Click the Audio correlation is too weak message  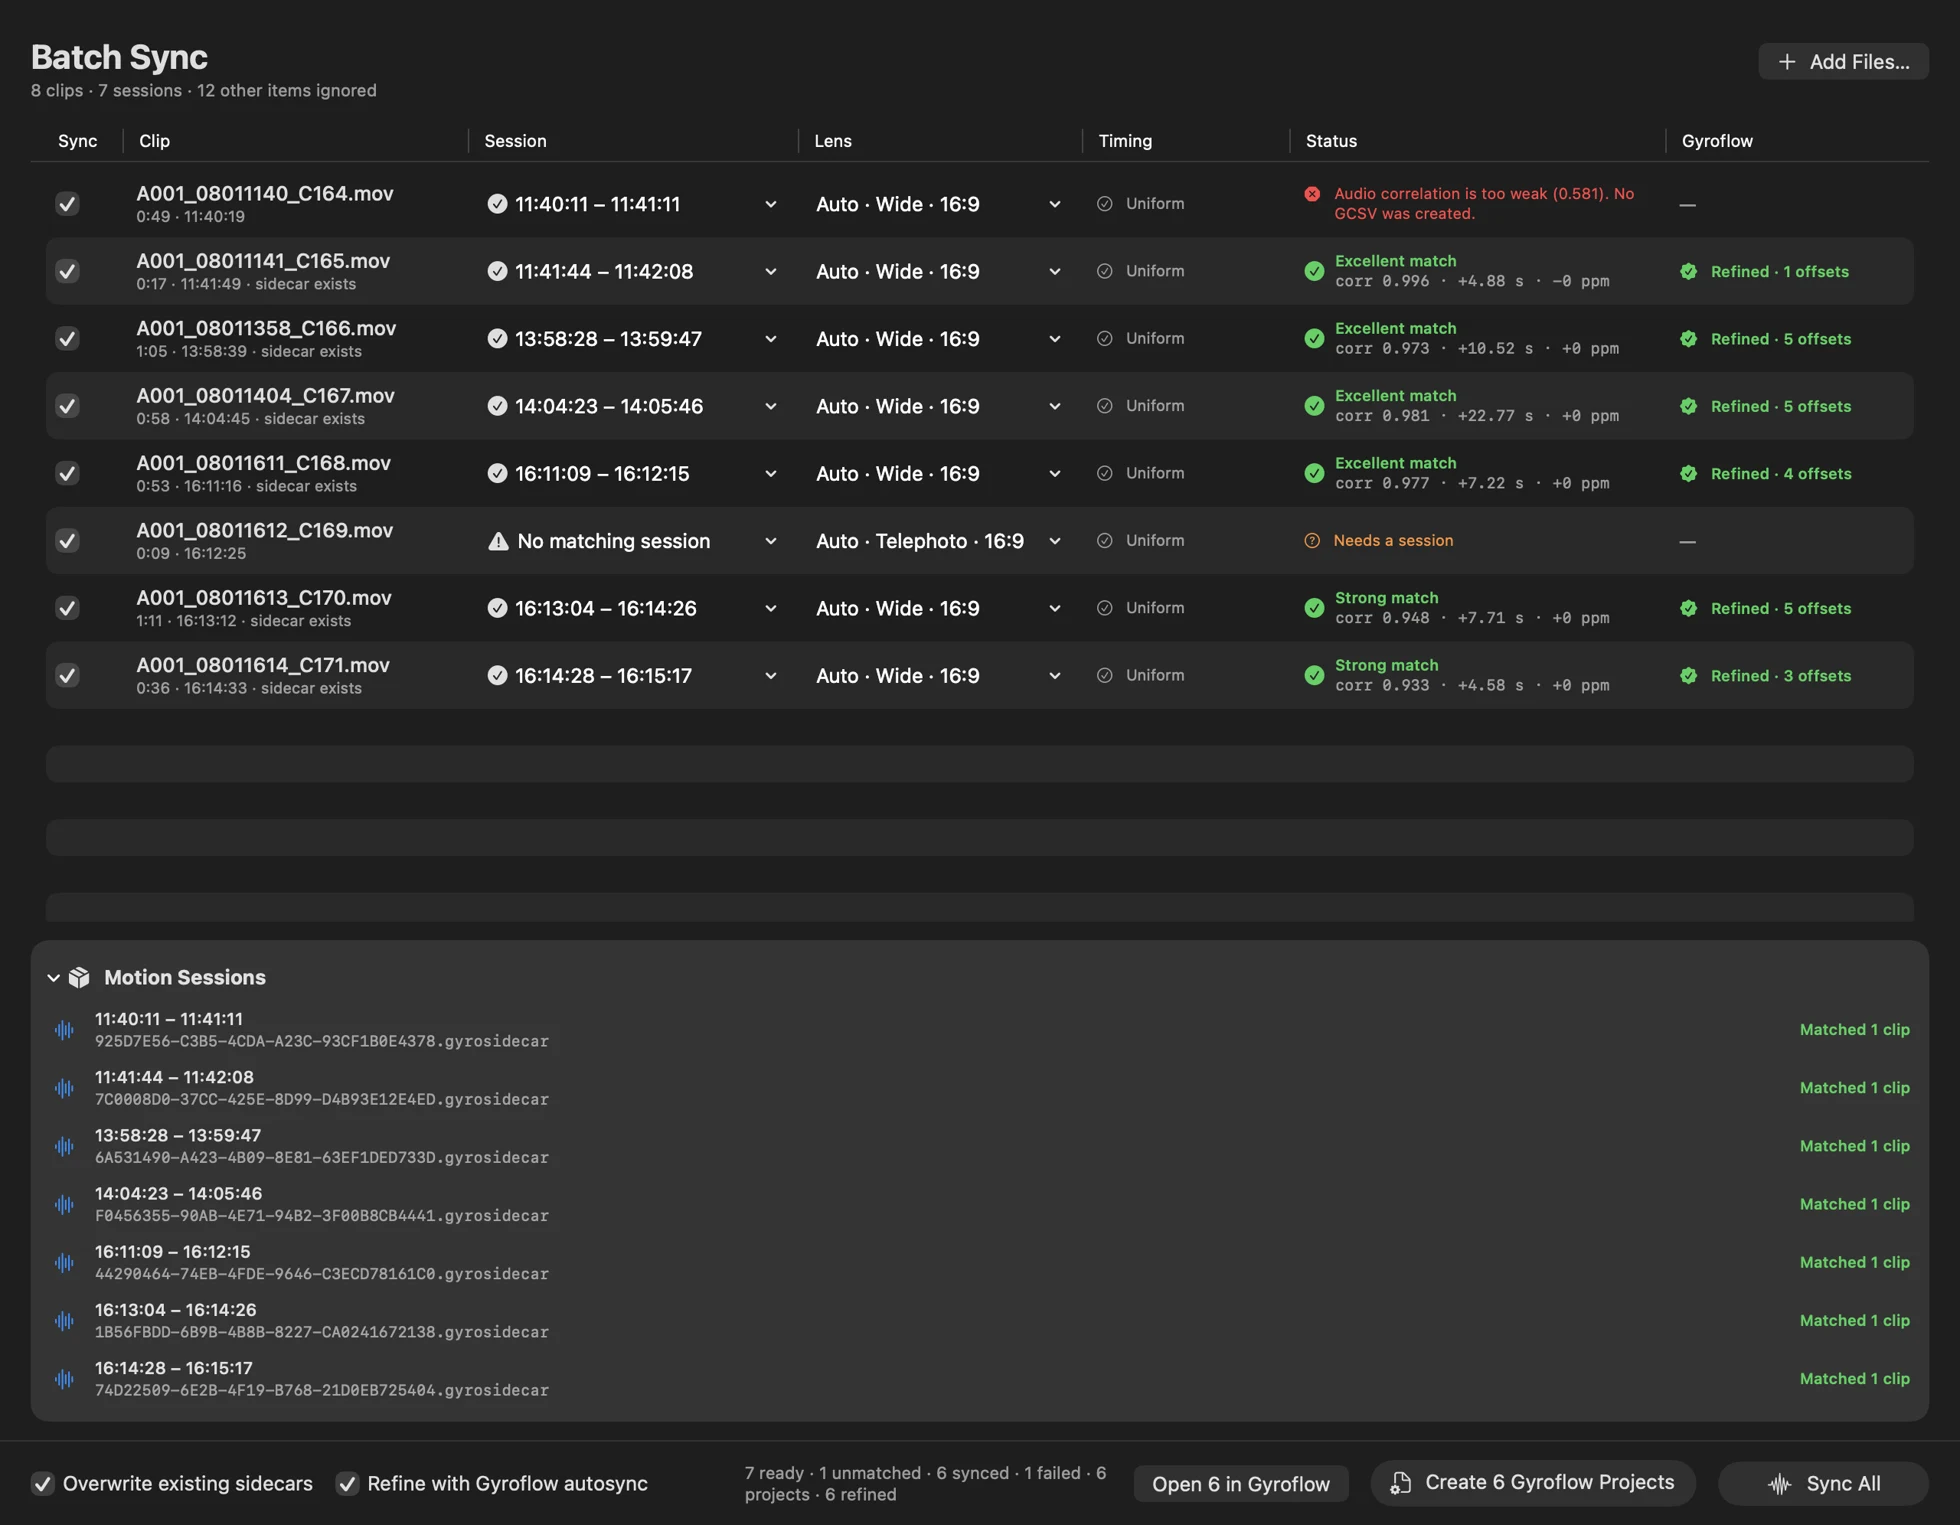click(x=1484, y=204)
